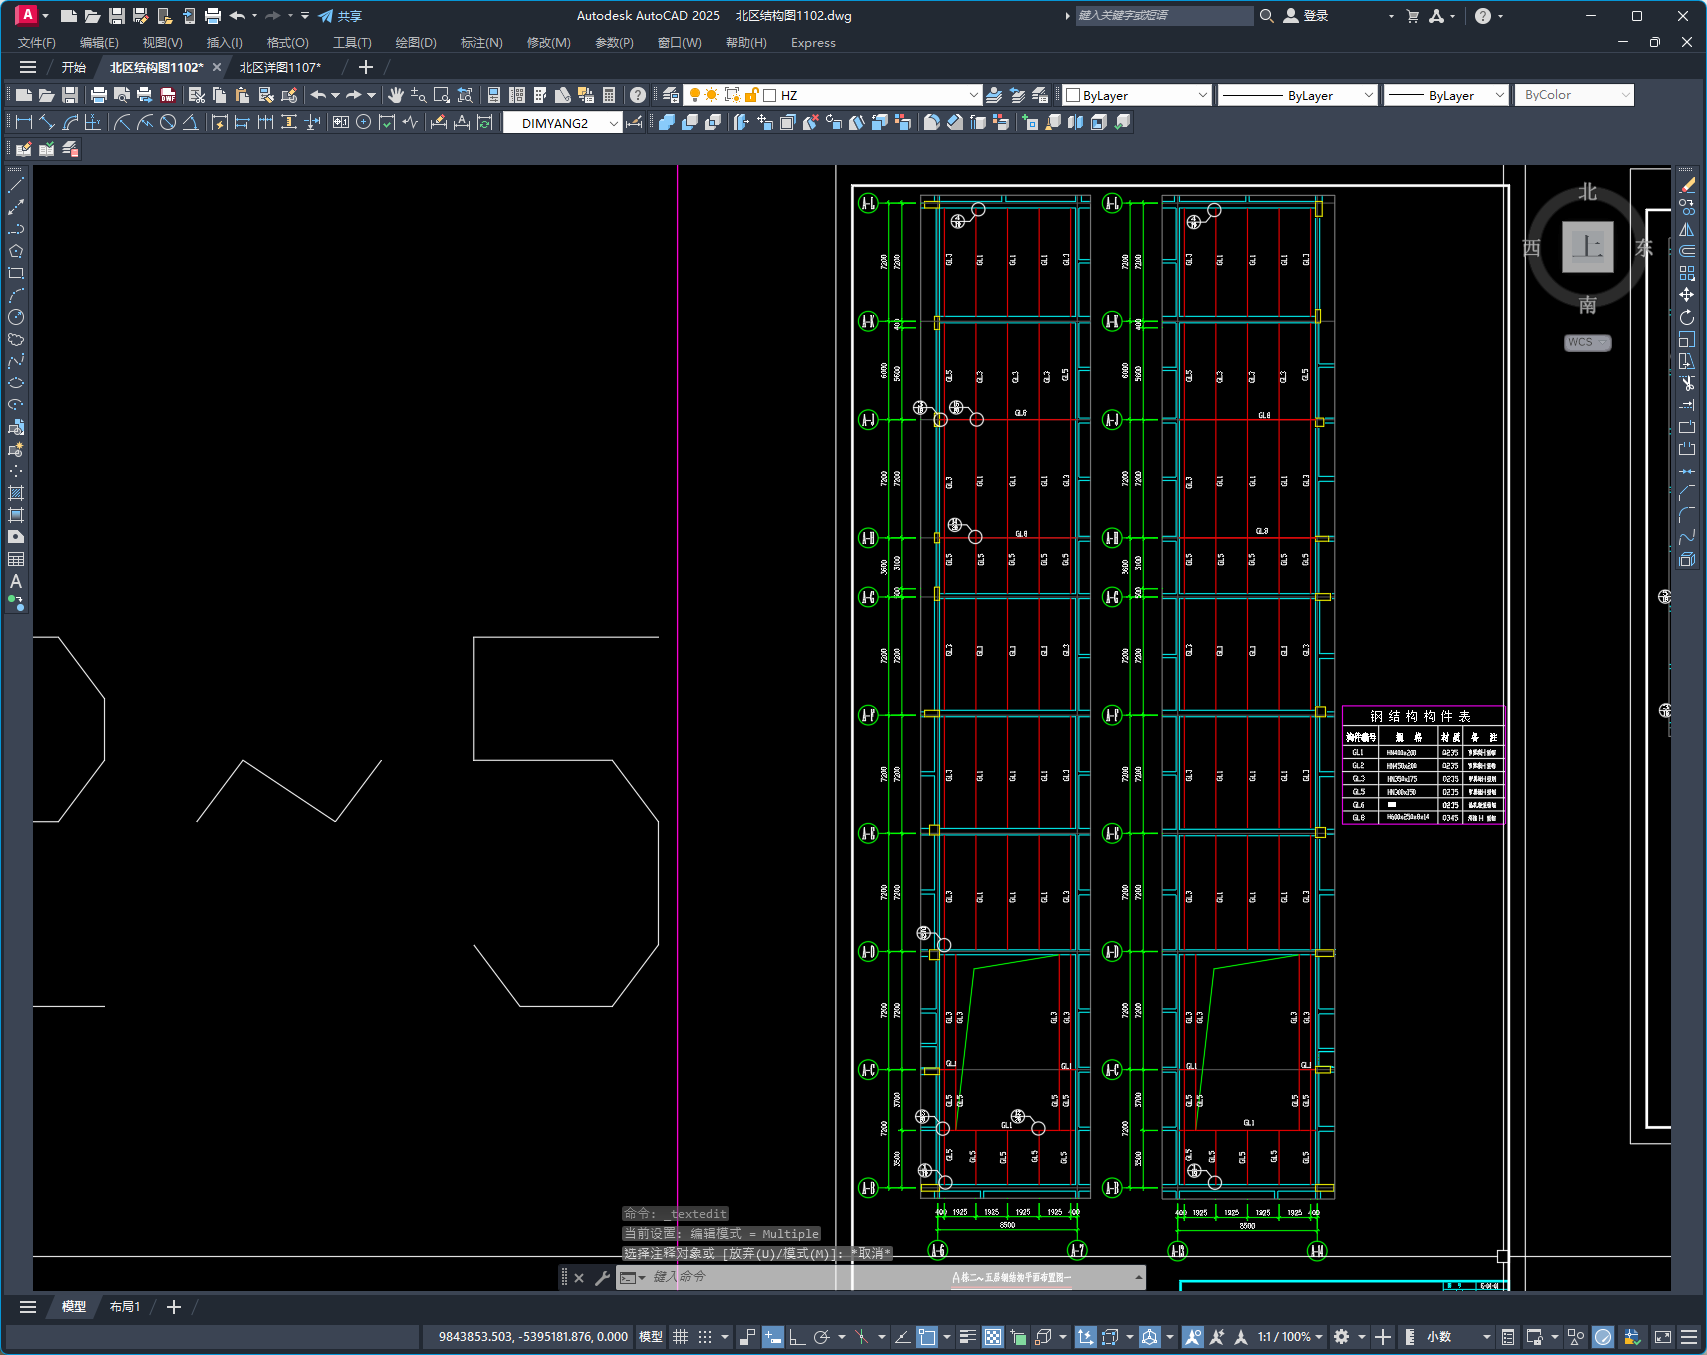The image size is (1707, 1355).
Task: Click the Linear dimension tool
Action: coord(24,122)
